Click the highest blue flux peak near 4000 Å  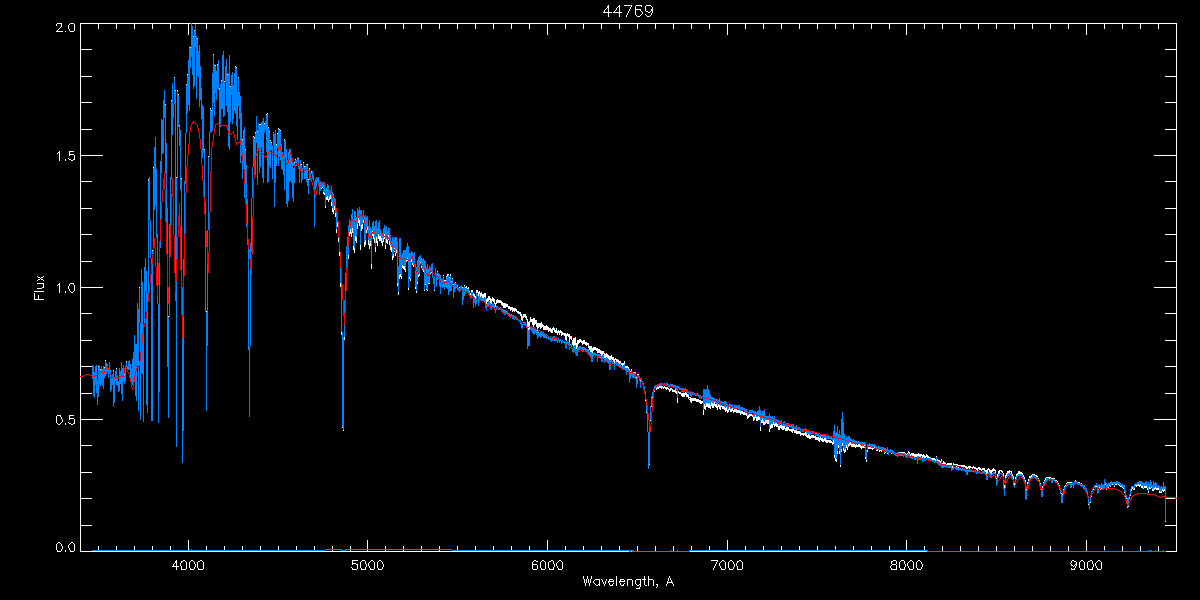pos(192,30)
